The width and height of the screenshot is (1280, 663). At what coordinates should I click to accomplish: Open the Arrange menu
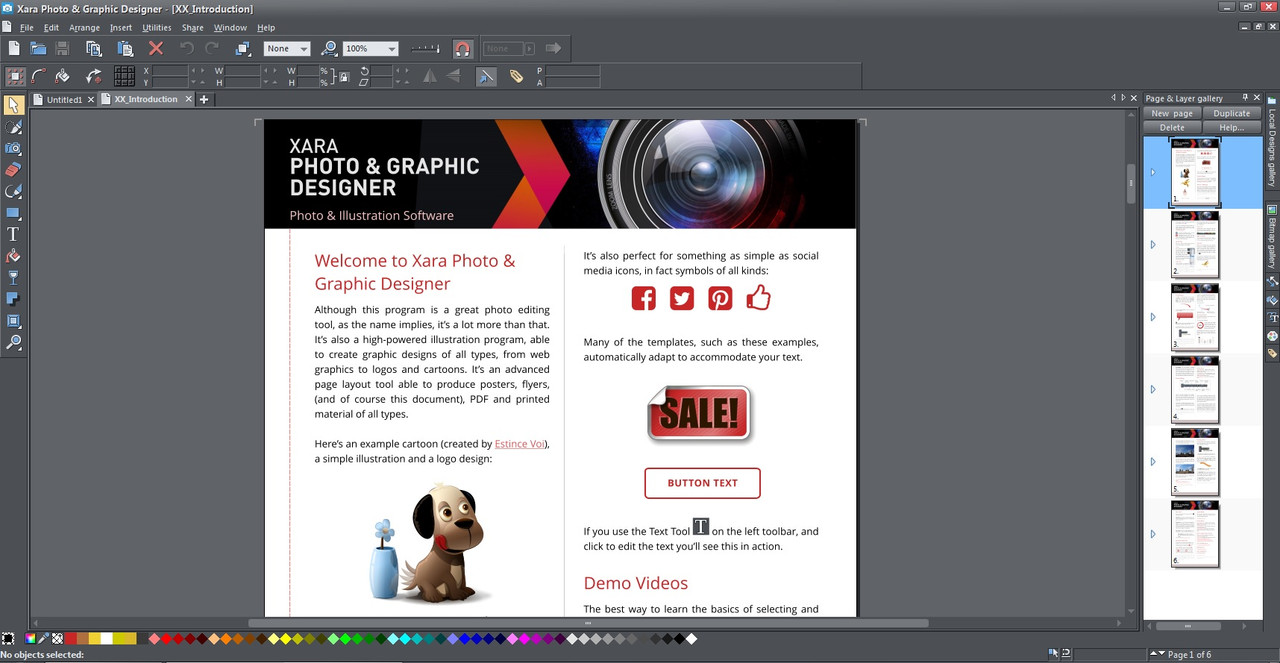tap(84, 28)
